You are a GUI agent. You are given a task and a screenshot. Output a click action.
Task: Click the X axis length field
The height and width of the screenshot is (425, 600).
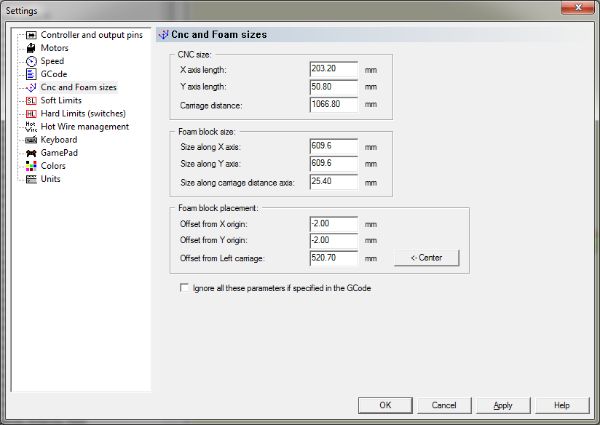334,69
